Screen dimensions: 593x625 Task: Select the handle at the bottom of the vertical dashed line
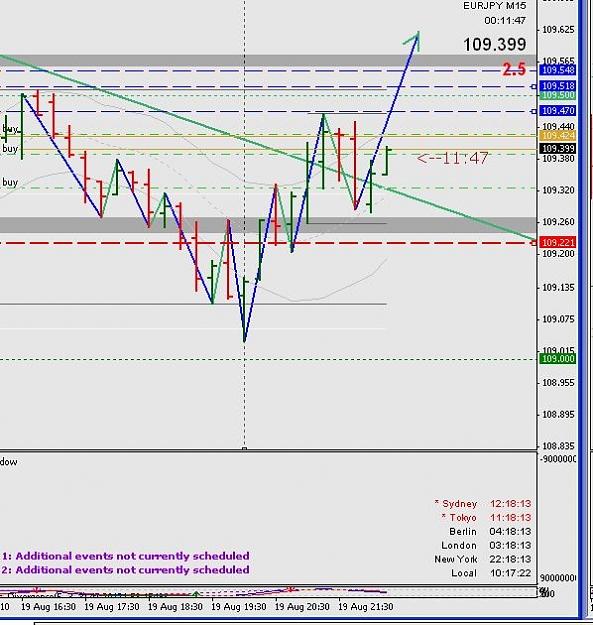pos(244,448)
